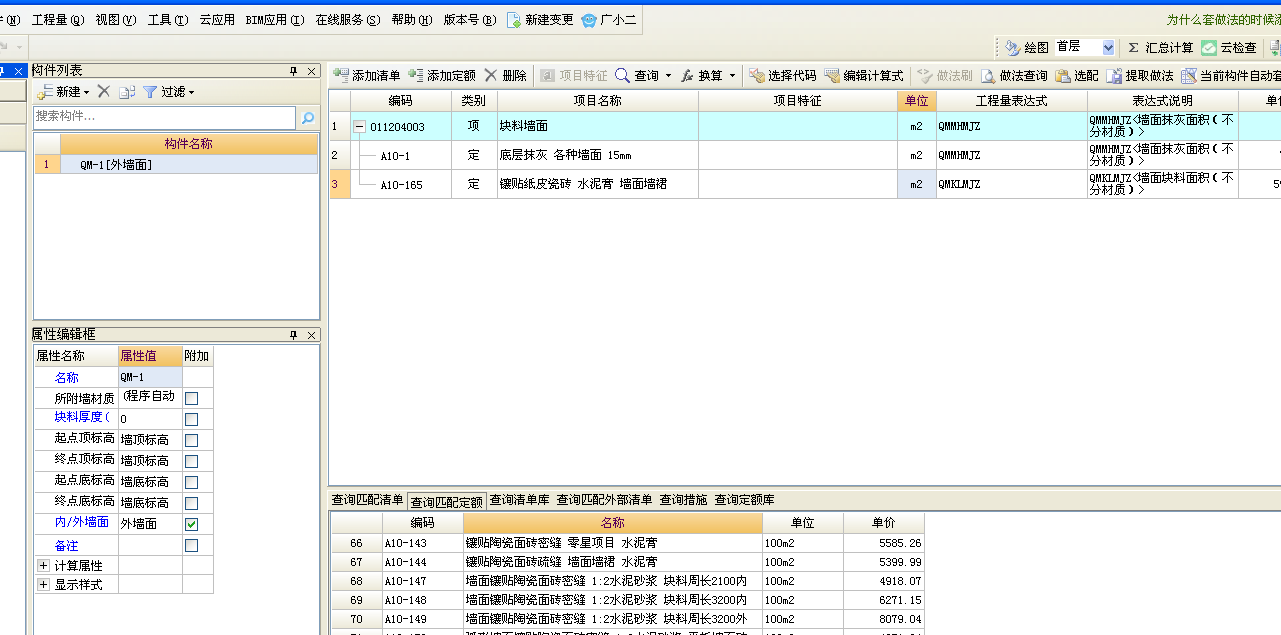This screenshot has height=635, width=1281.
Task: Switch to 查询匹配清单 tab
Action: point(368,500)
